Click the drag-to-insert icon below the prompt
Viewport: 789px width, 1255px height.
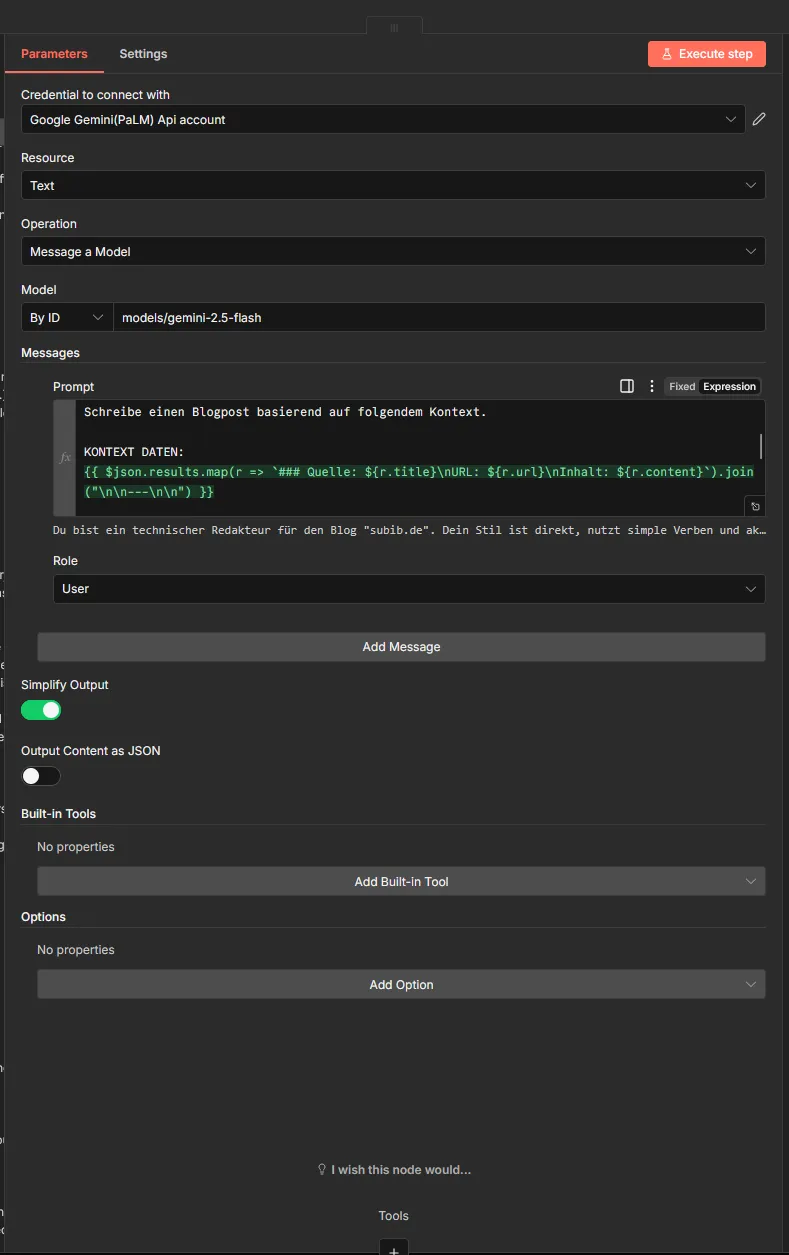tap(755, 506)
